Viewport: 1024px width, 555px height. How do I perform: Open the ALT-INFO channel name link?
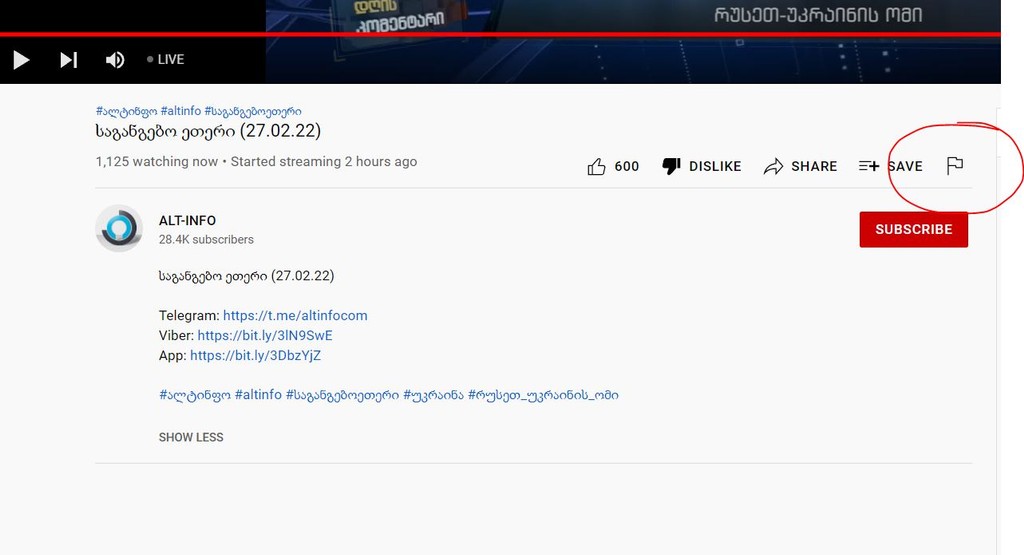[x=187, y=221]
